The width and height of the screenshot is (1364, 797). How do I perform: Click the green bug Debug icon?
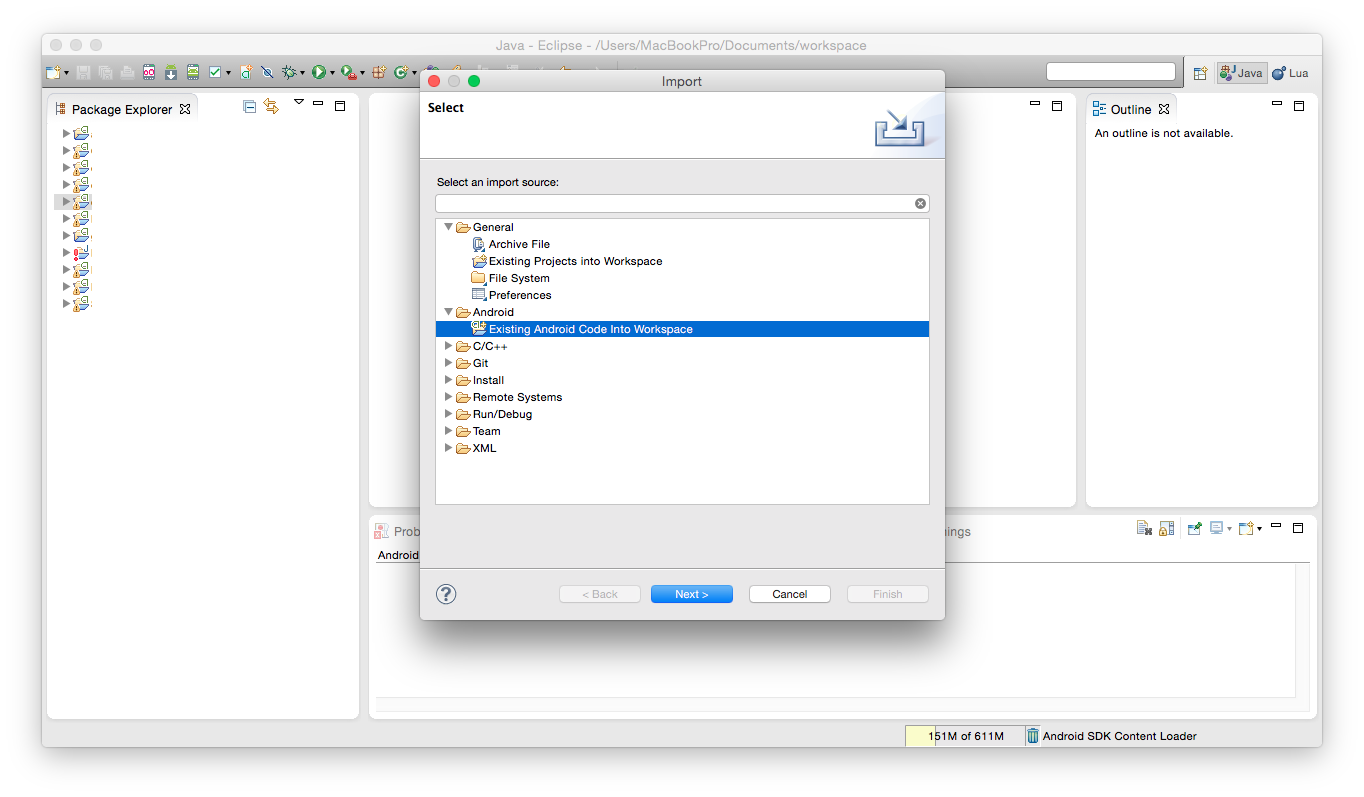(x=290, y=73)
